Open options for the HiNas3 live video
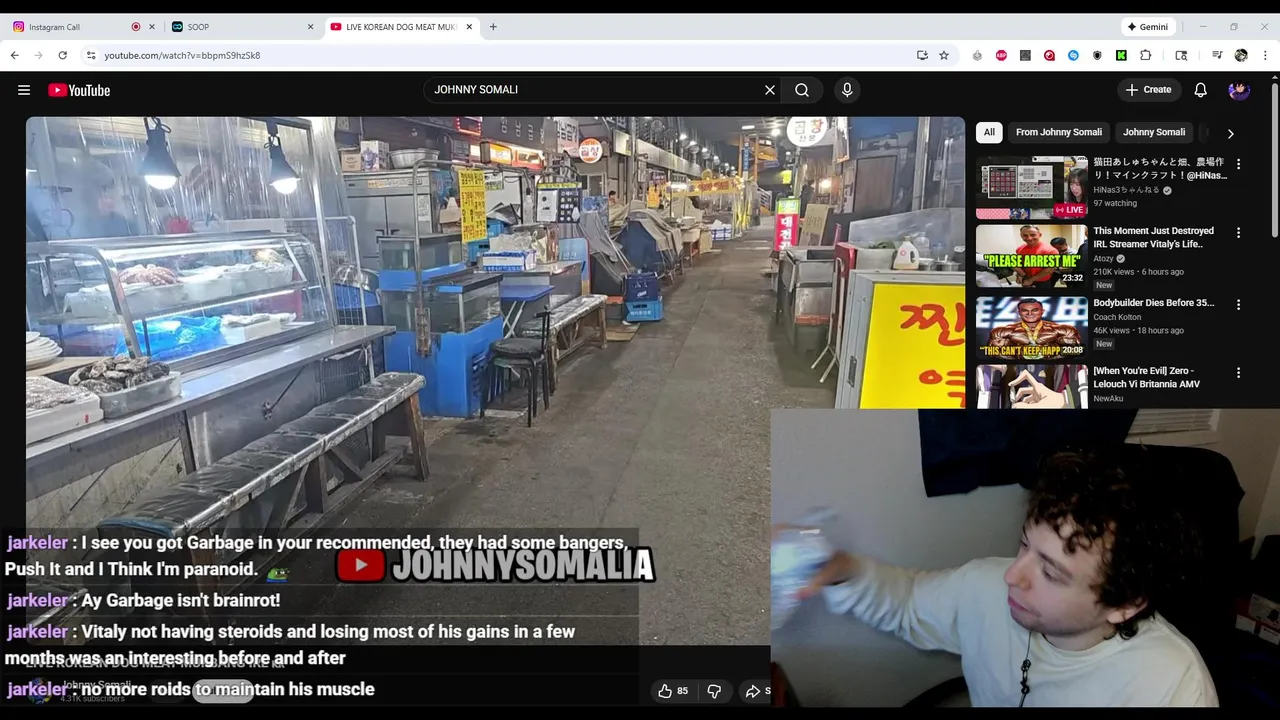The image size is (1280, 720). click(x=1238, y=163)
